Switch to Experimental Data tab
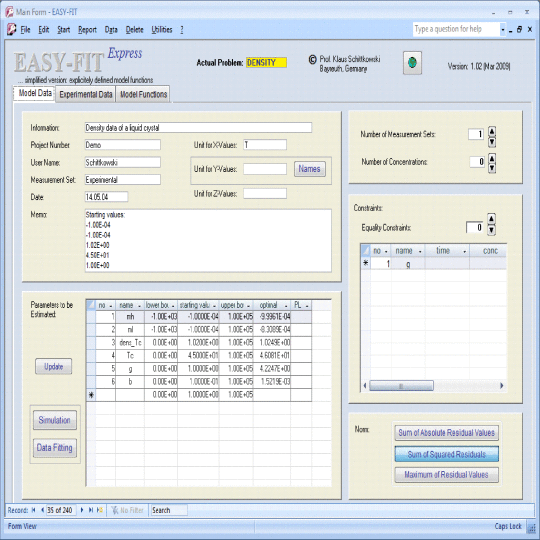Image resolution: width=540 pixels, height=540 pixels. [x=86, y=94]
